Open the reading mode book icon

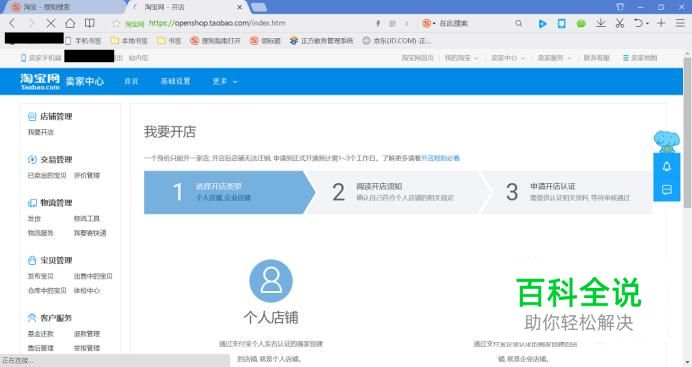(90, 23)
